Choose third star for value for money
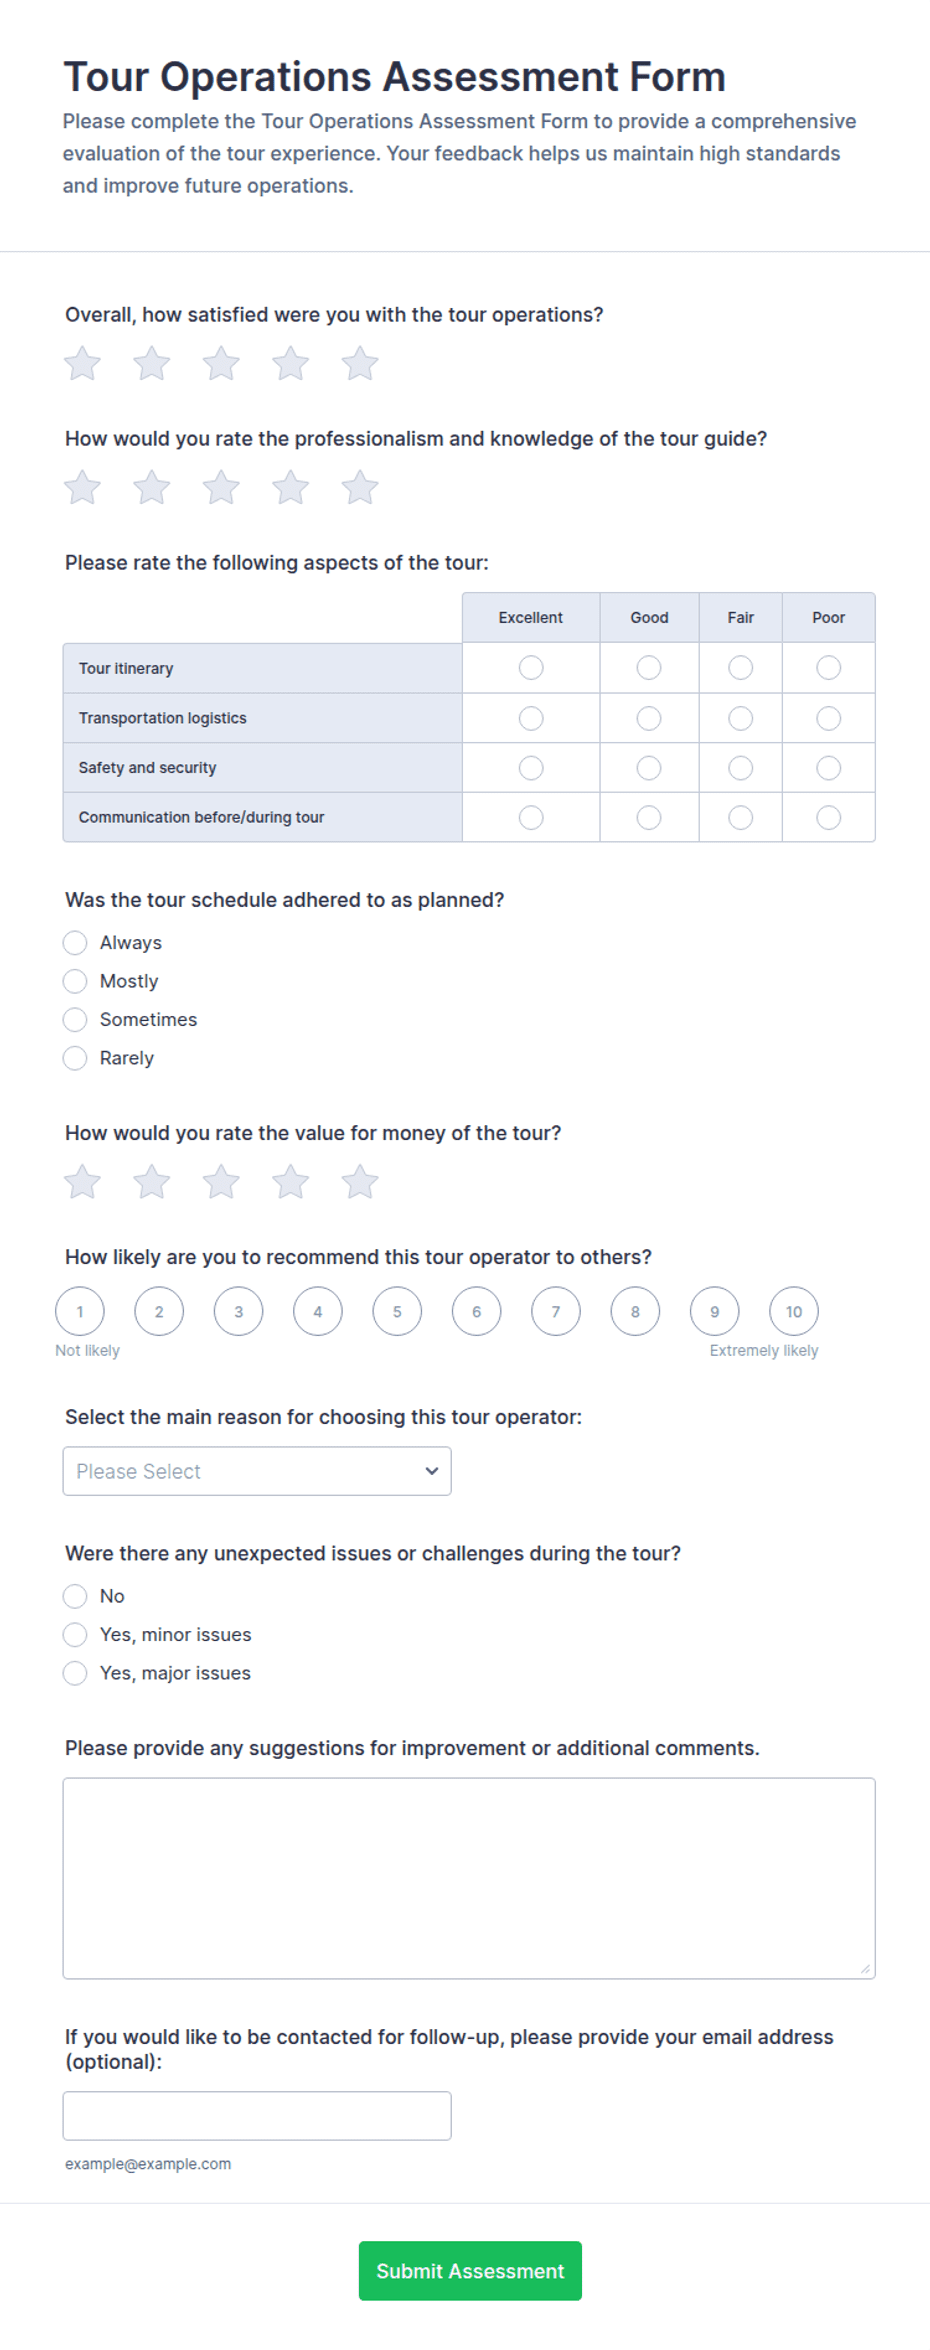This screenshot has width=930, height=2350. click(221, 1182)
